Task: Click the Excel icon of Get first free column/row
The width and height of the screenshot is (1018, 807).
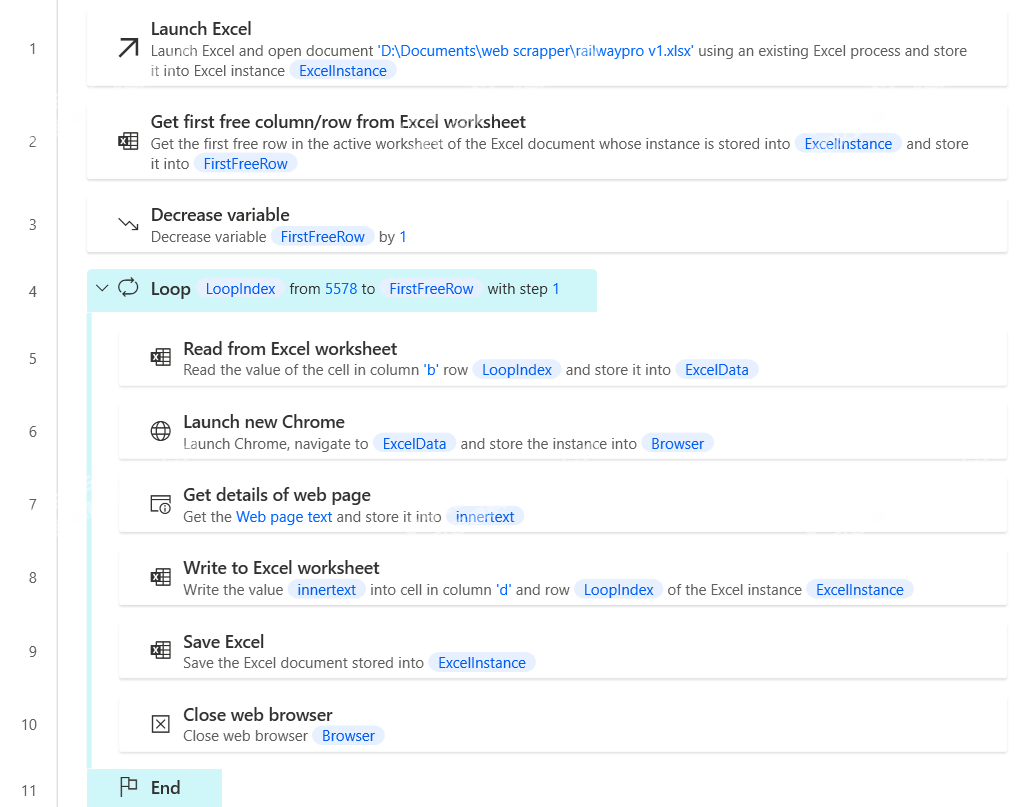Action: (129, 141)
